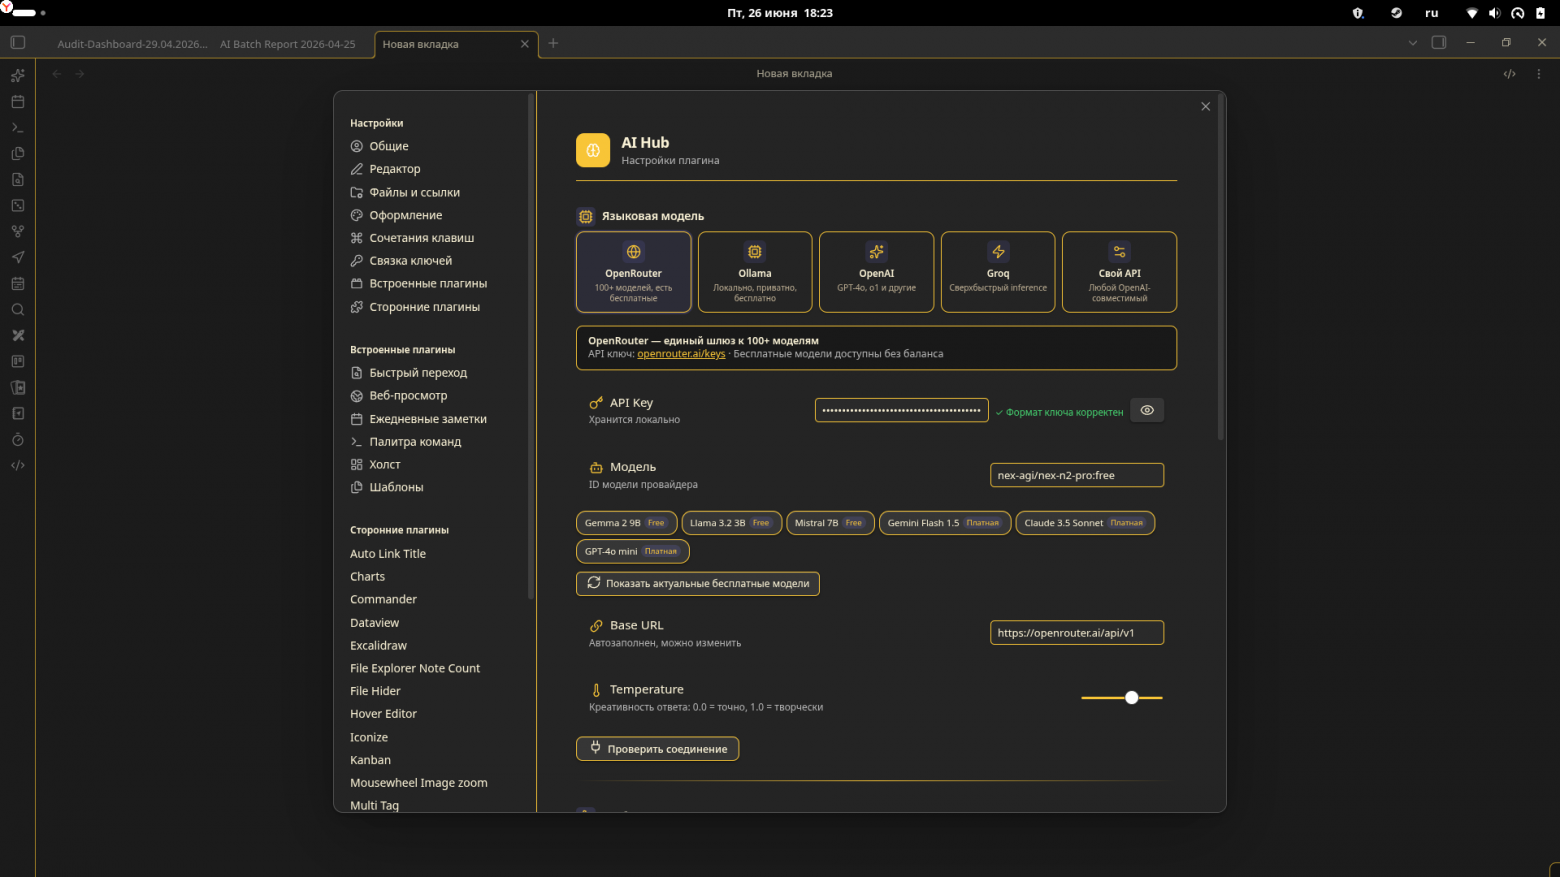This screenshot has width=1560, height=877.
Task: Open the three-dot more options menu
Action: (x=1539, y=73)
